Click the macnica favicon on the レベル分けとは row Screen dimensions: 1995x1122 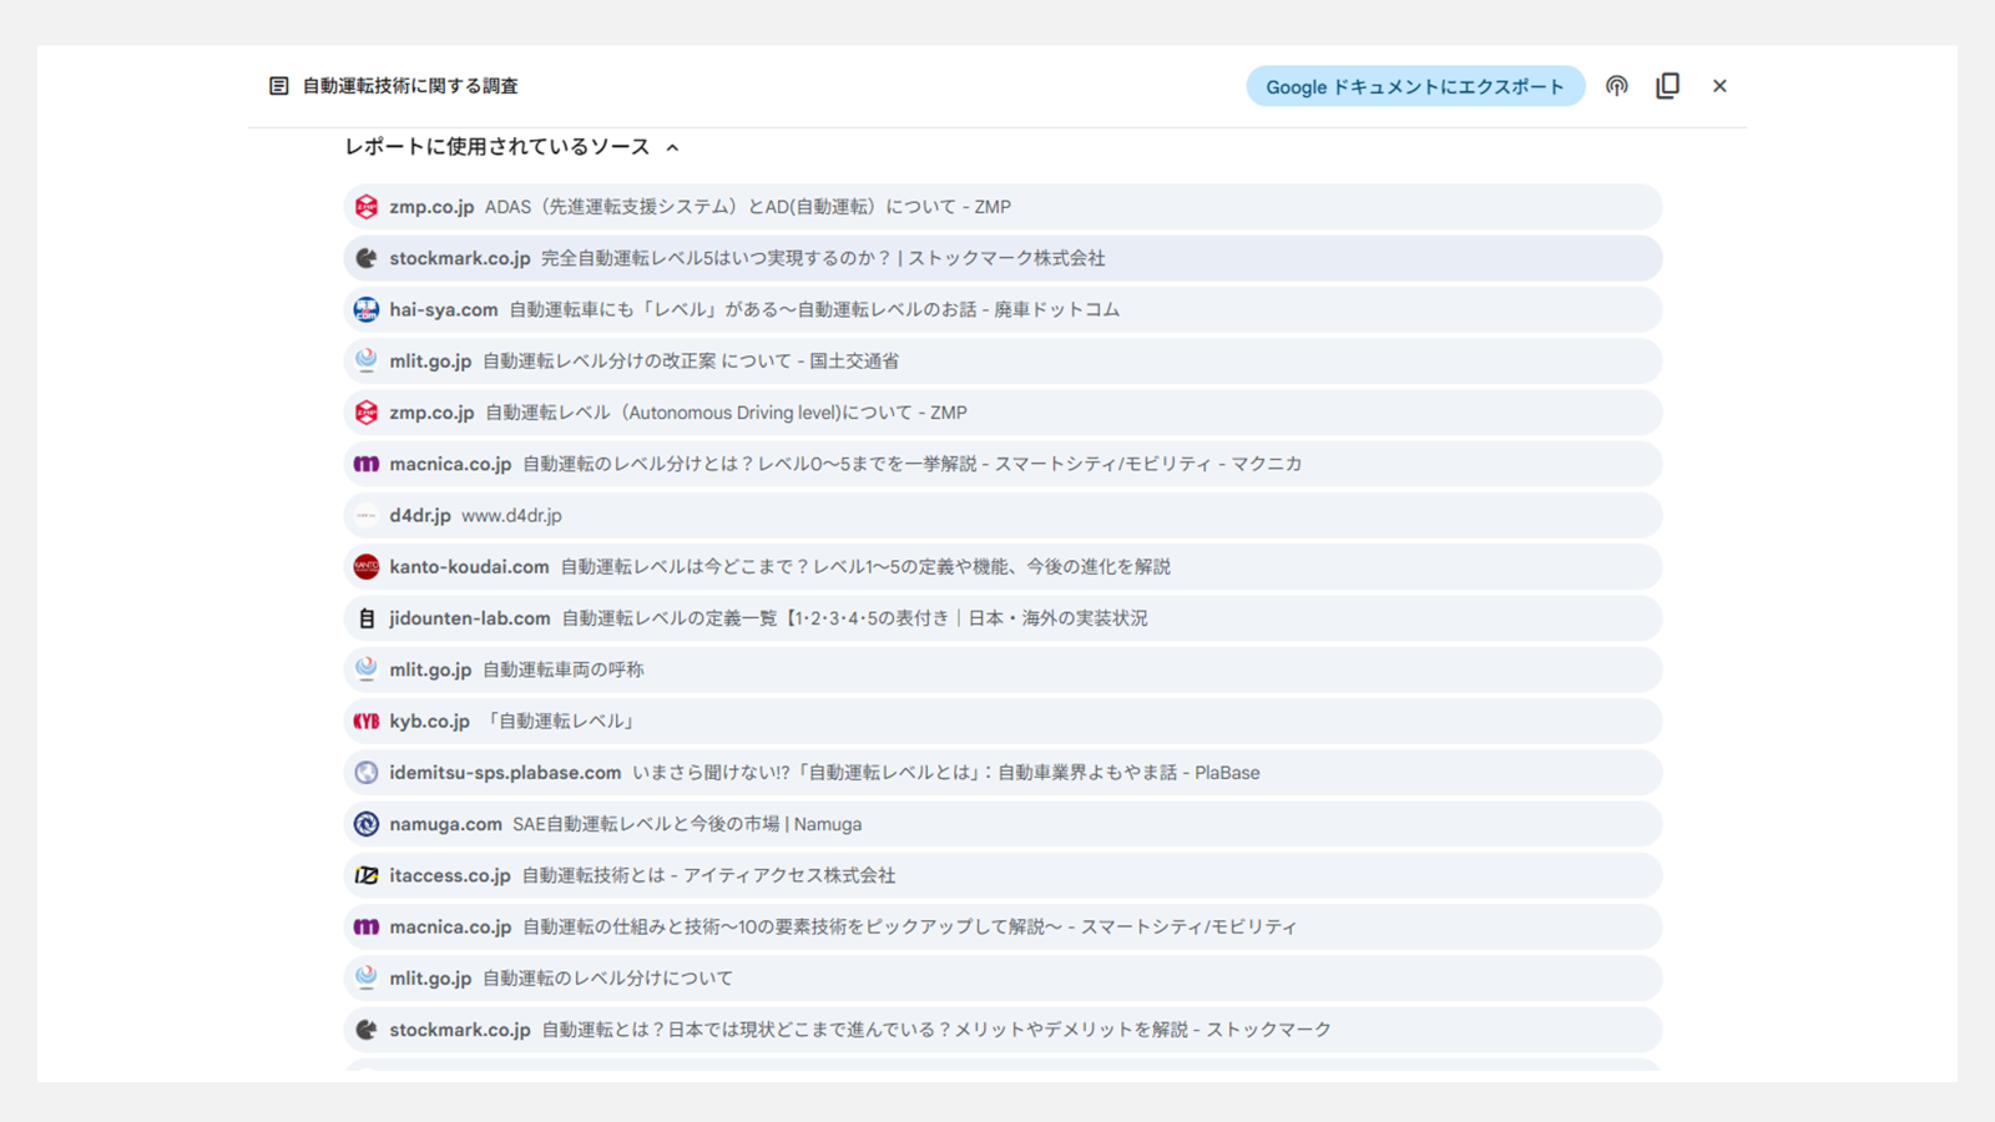coord(366,464)
